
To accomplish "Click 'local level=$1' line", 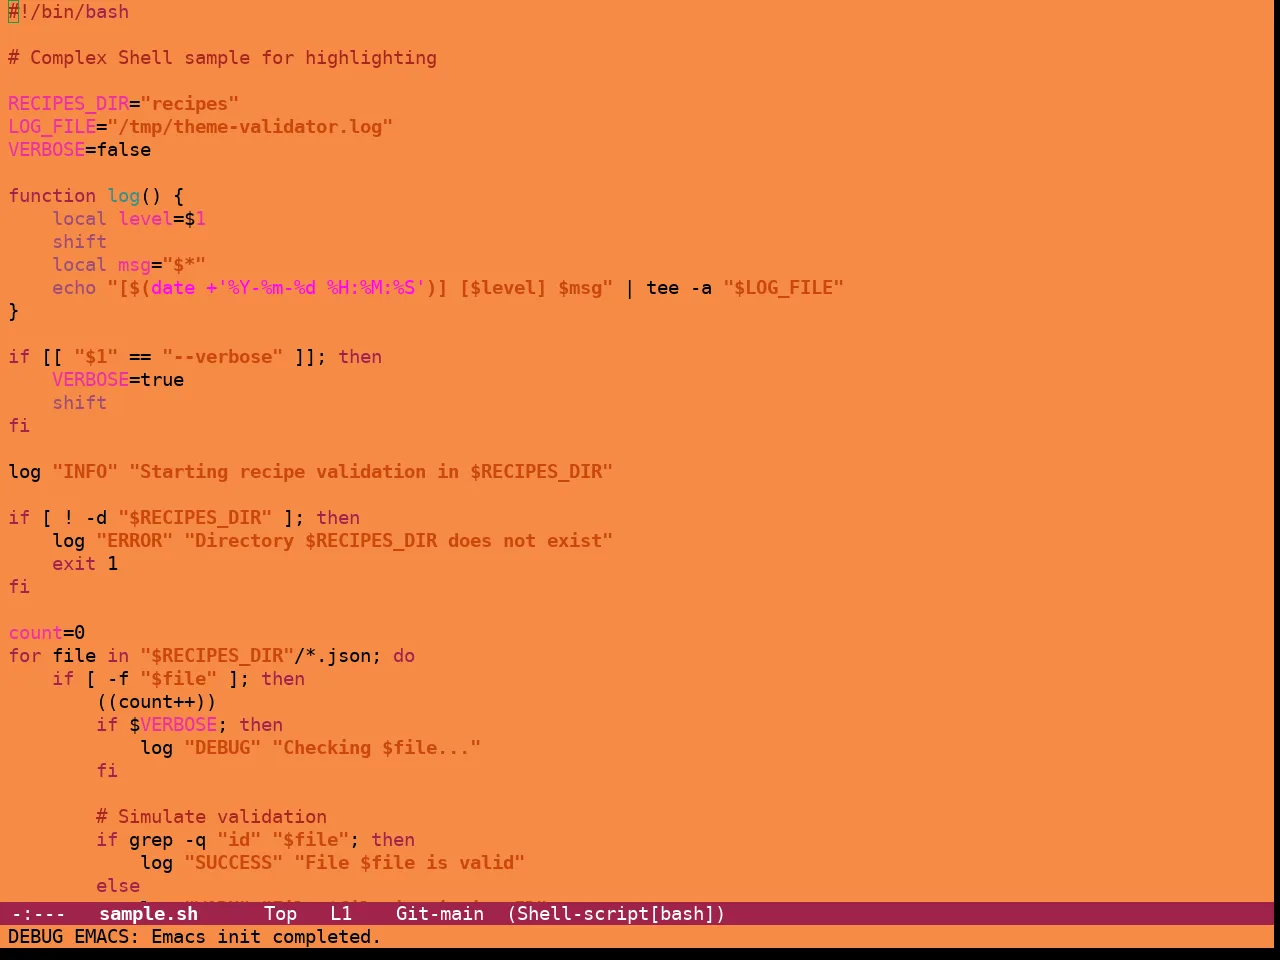I will point(129,219).
